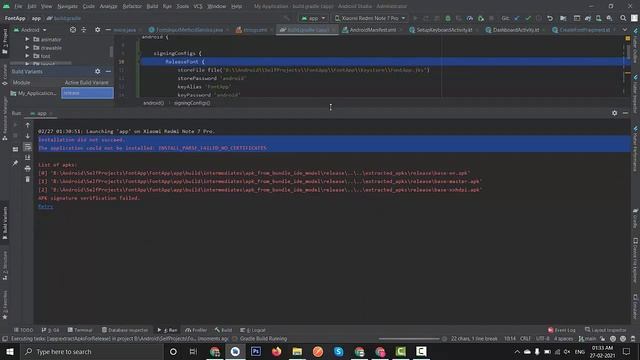
Task: Open the Build menu
Action: (x=152, y=6)
